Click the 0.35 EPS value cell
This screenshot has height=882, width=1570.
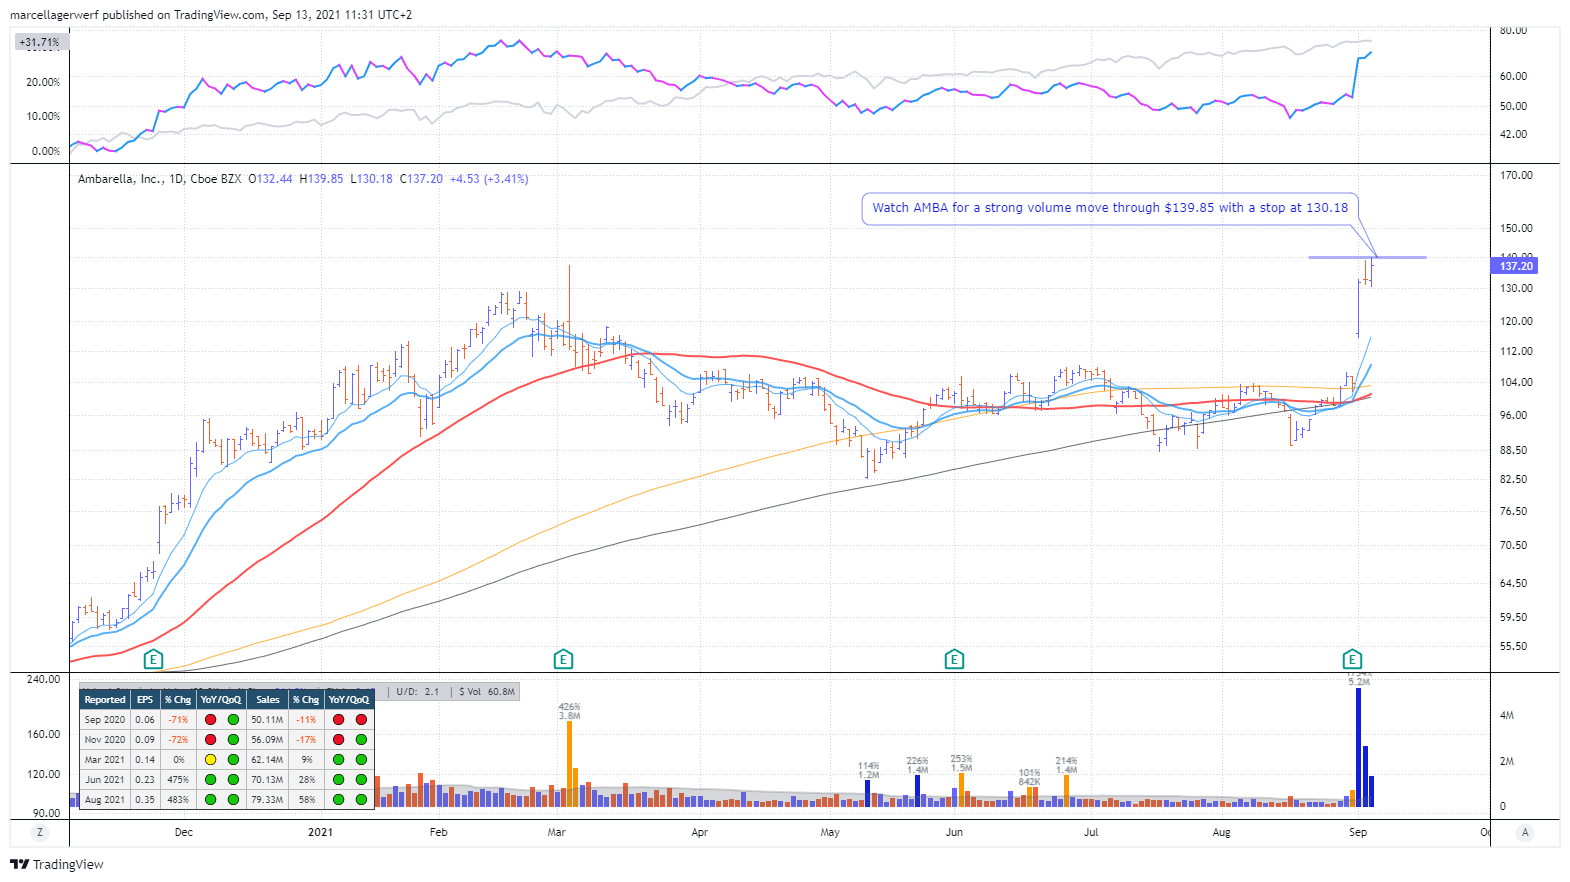(145, 800)
